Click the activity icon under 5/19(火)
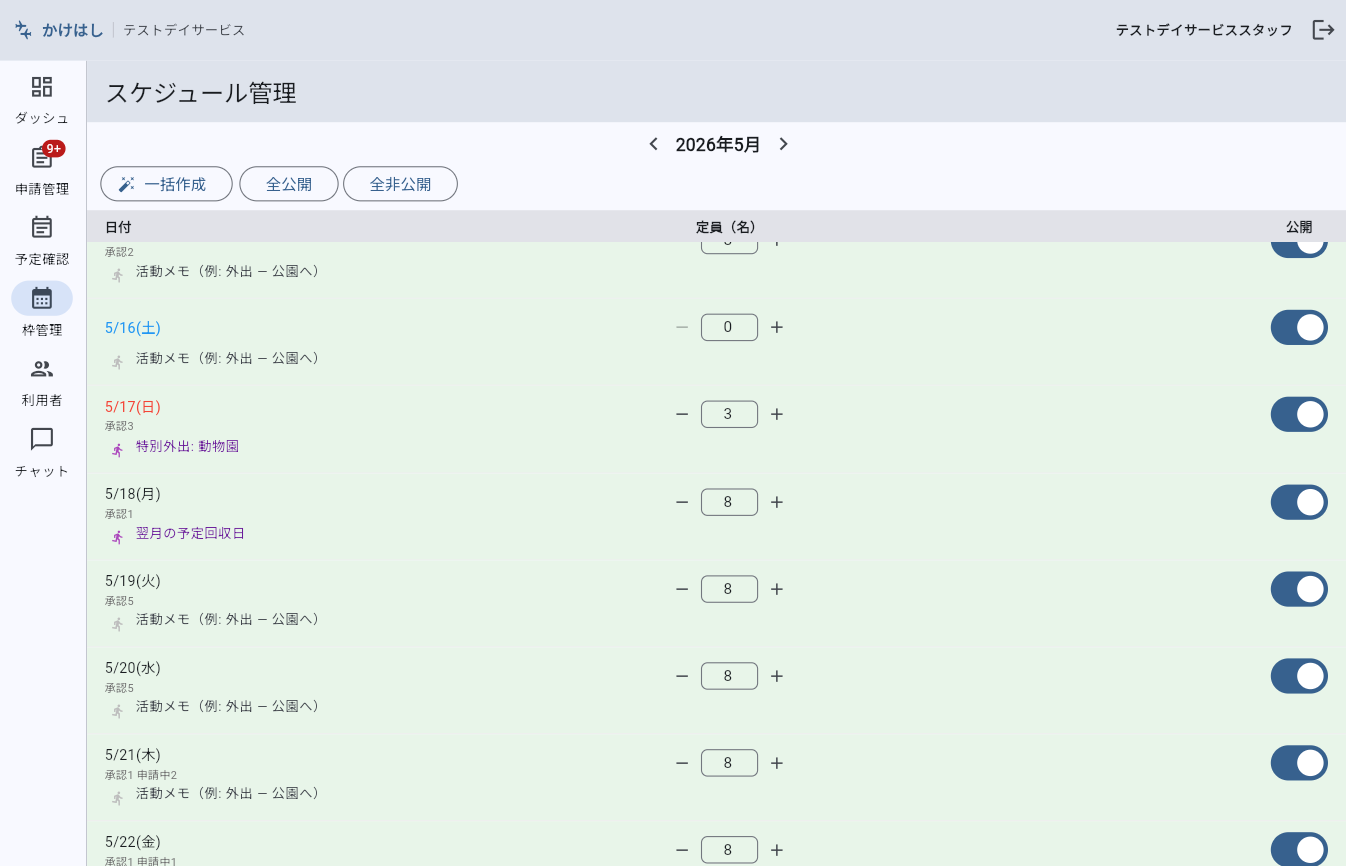 [x=118, y=624]
